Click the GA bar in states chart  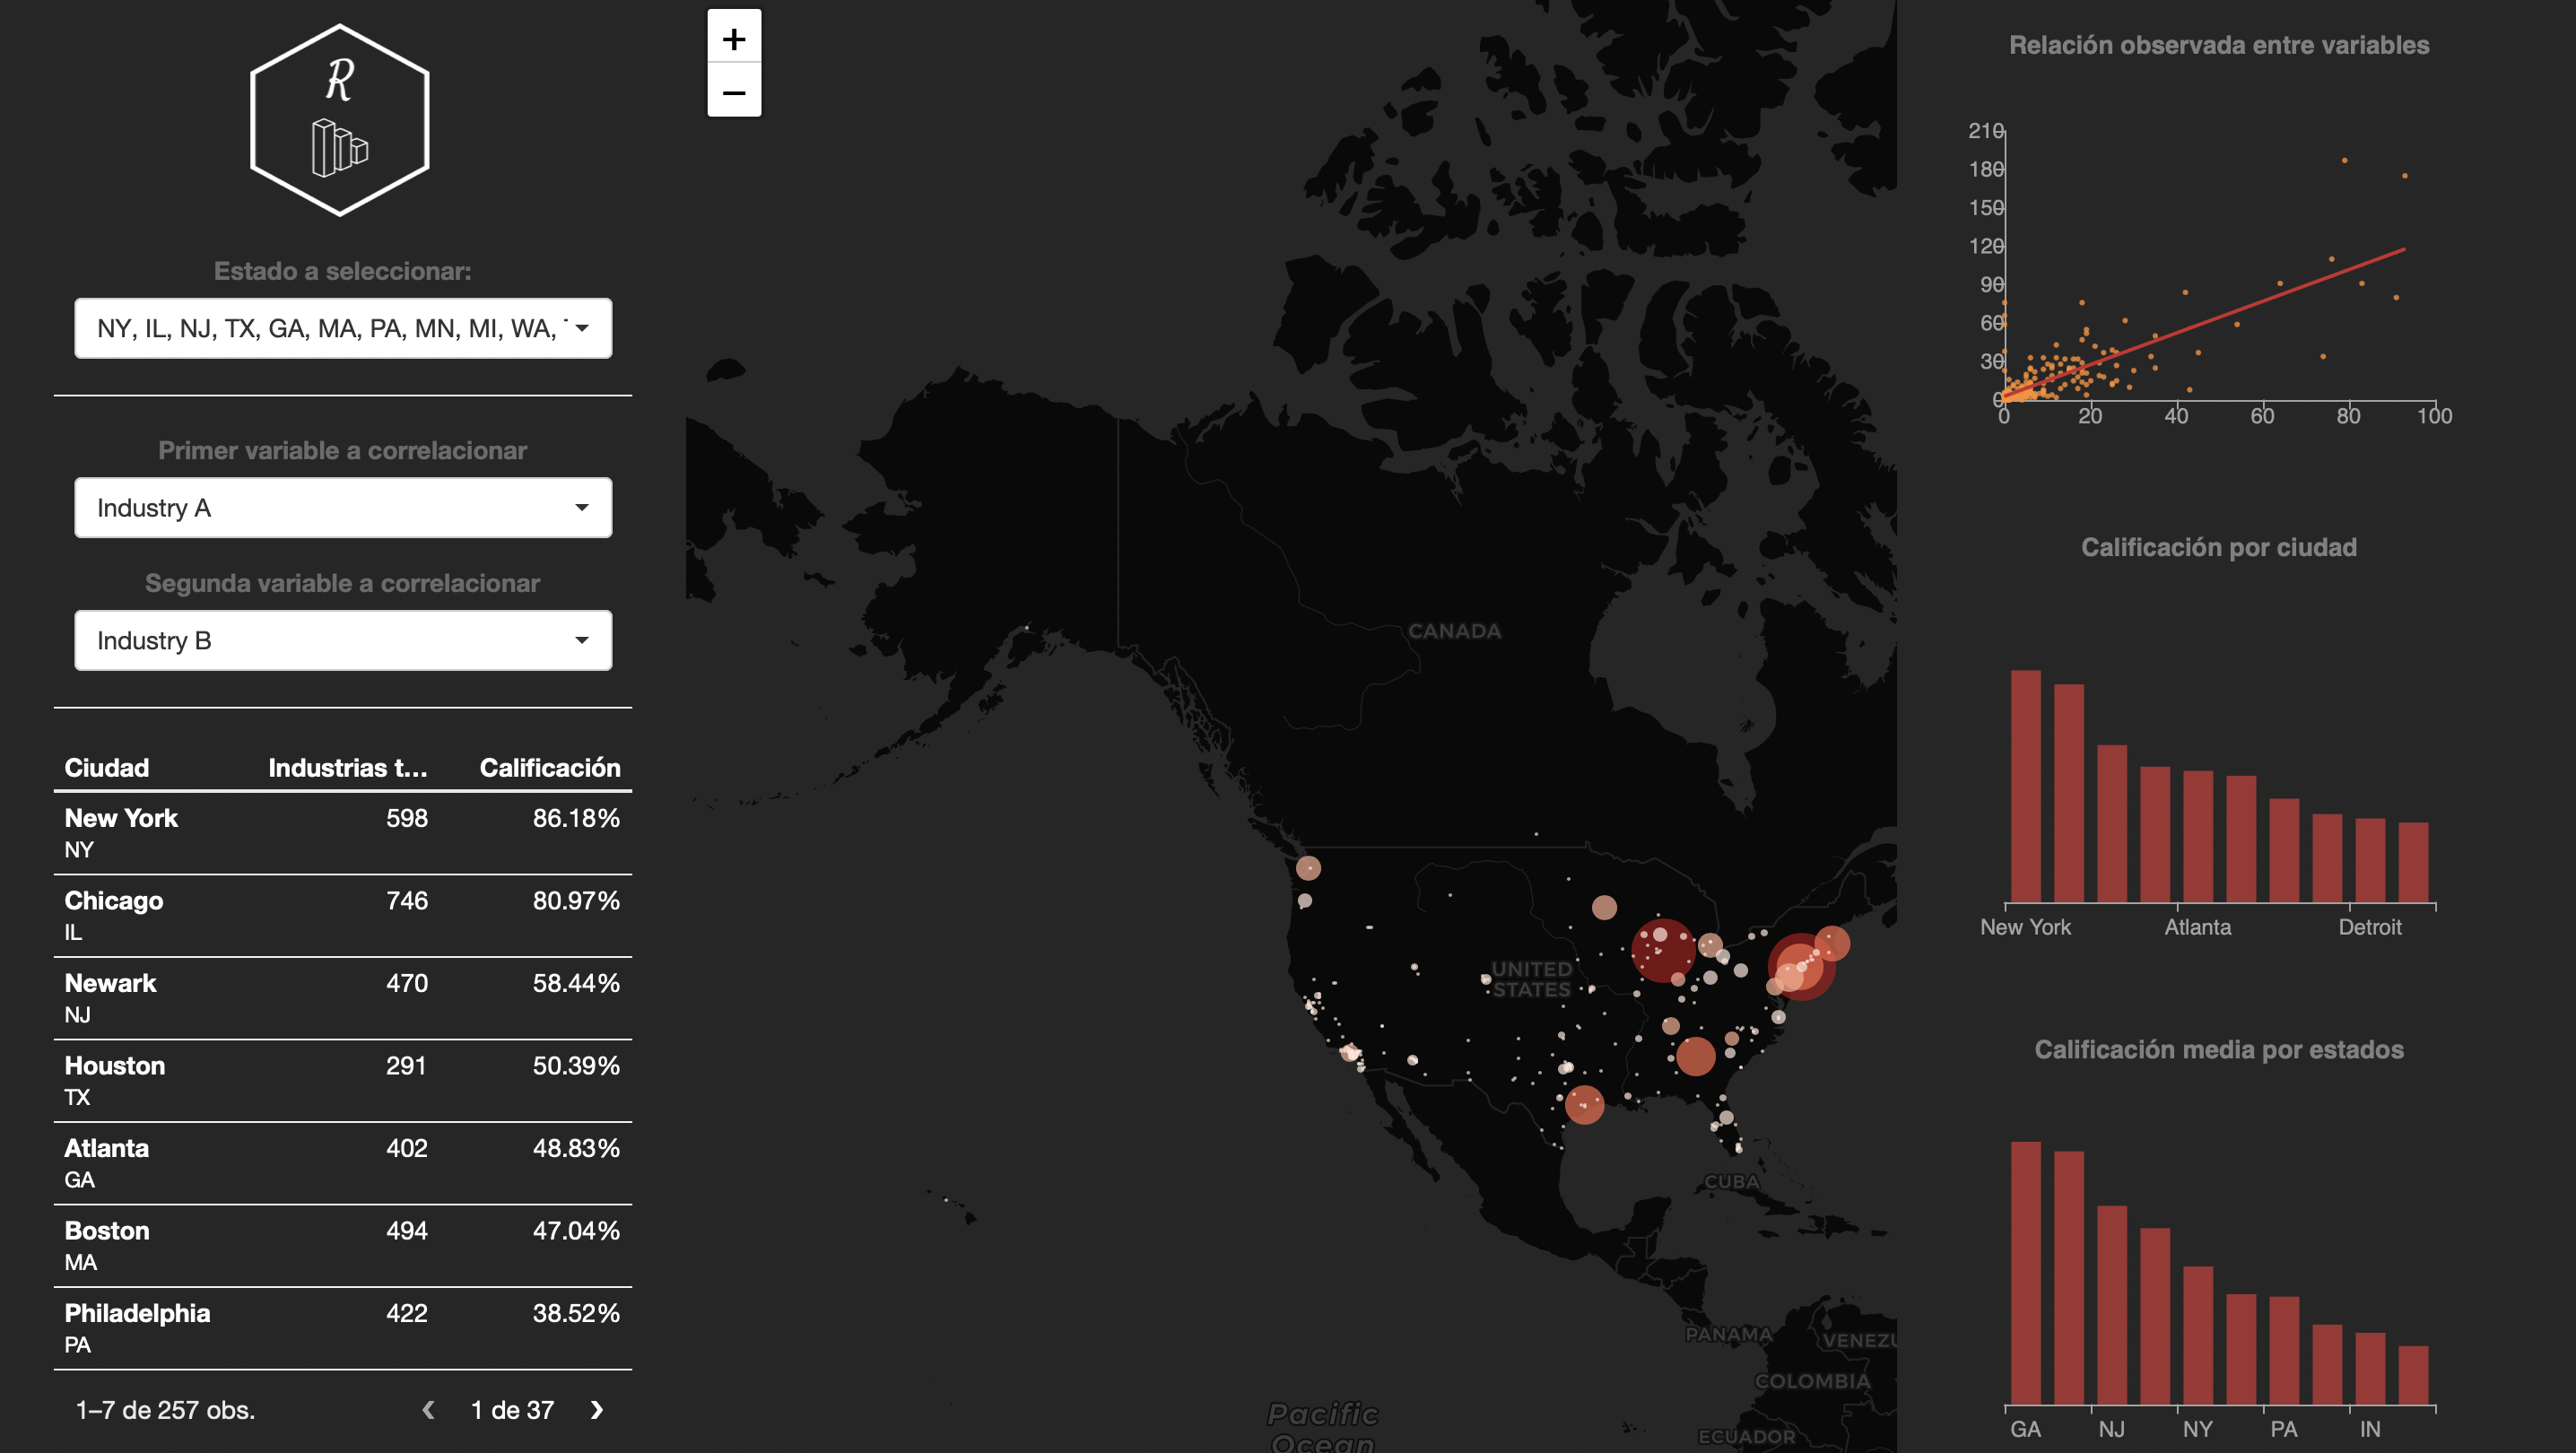click(x=2025, y=1273)
